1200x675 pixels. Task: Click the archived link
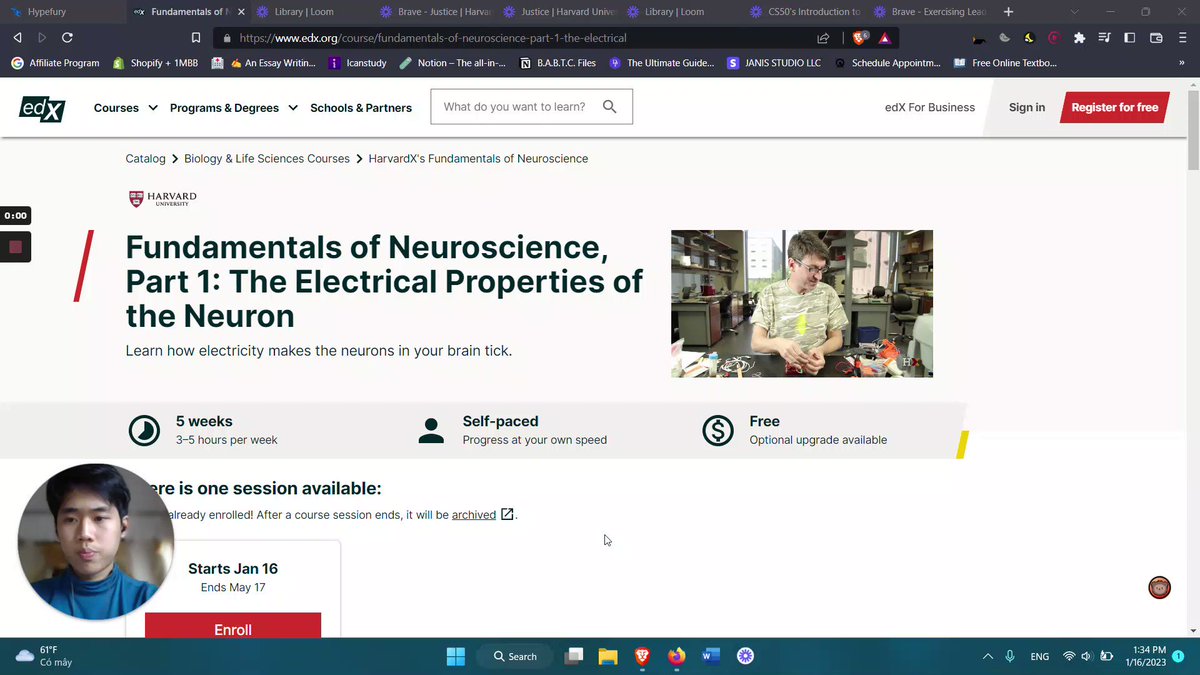pyautogui.click(x=474, y=515)
